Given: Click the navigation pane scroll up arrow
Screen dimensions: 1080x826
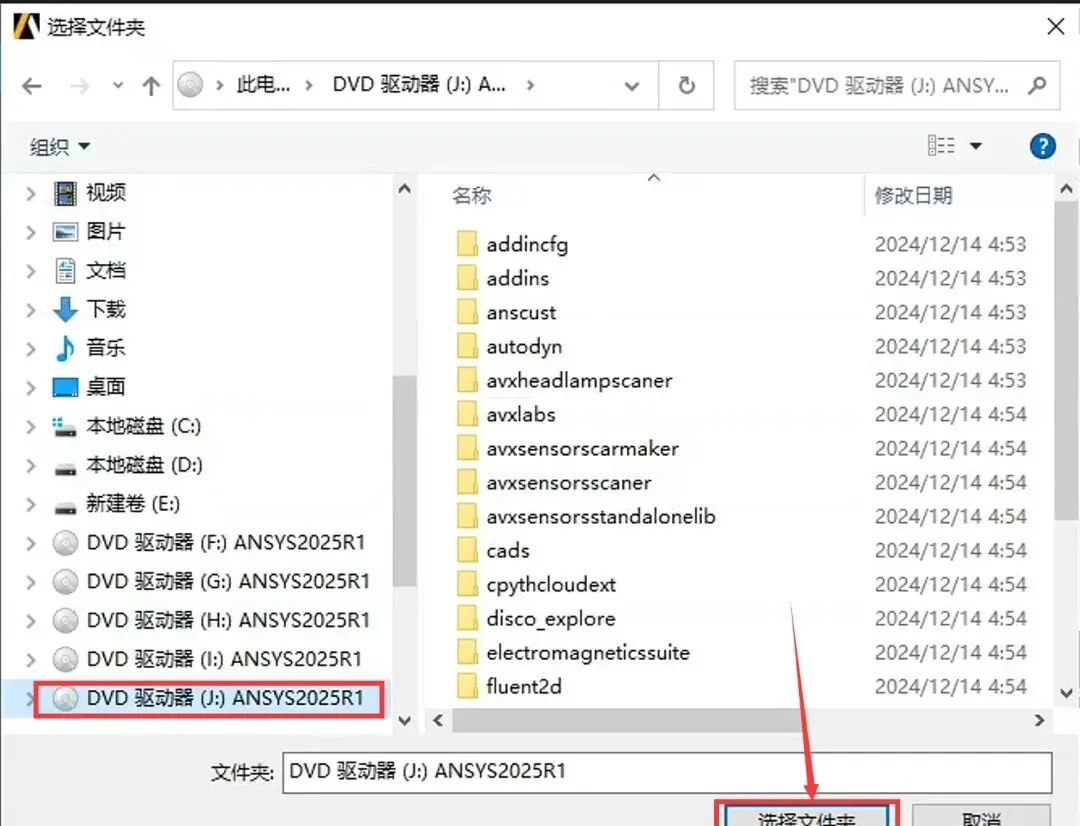Looking at the screenshot, I should click(404, 188).
